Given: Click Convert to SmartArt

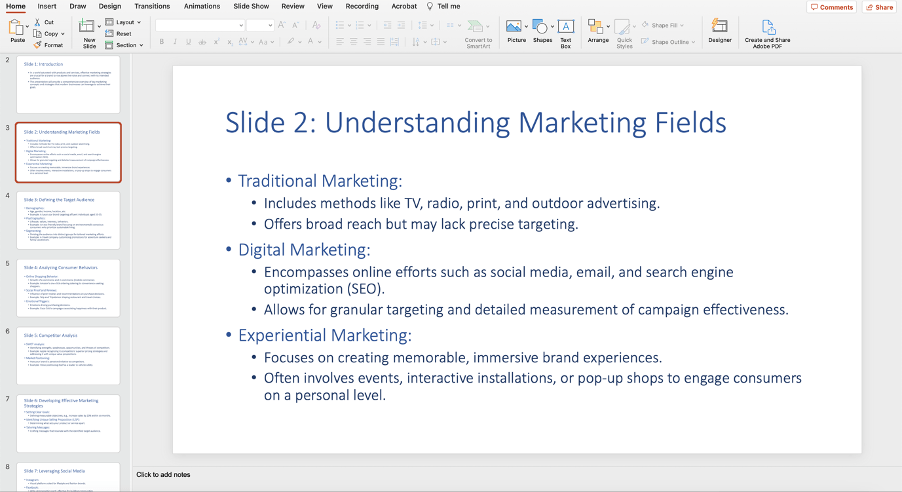Looking at the screenshot, I should [478, 33].
